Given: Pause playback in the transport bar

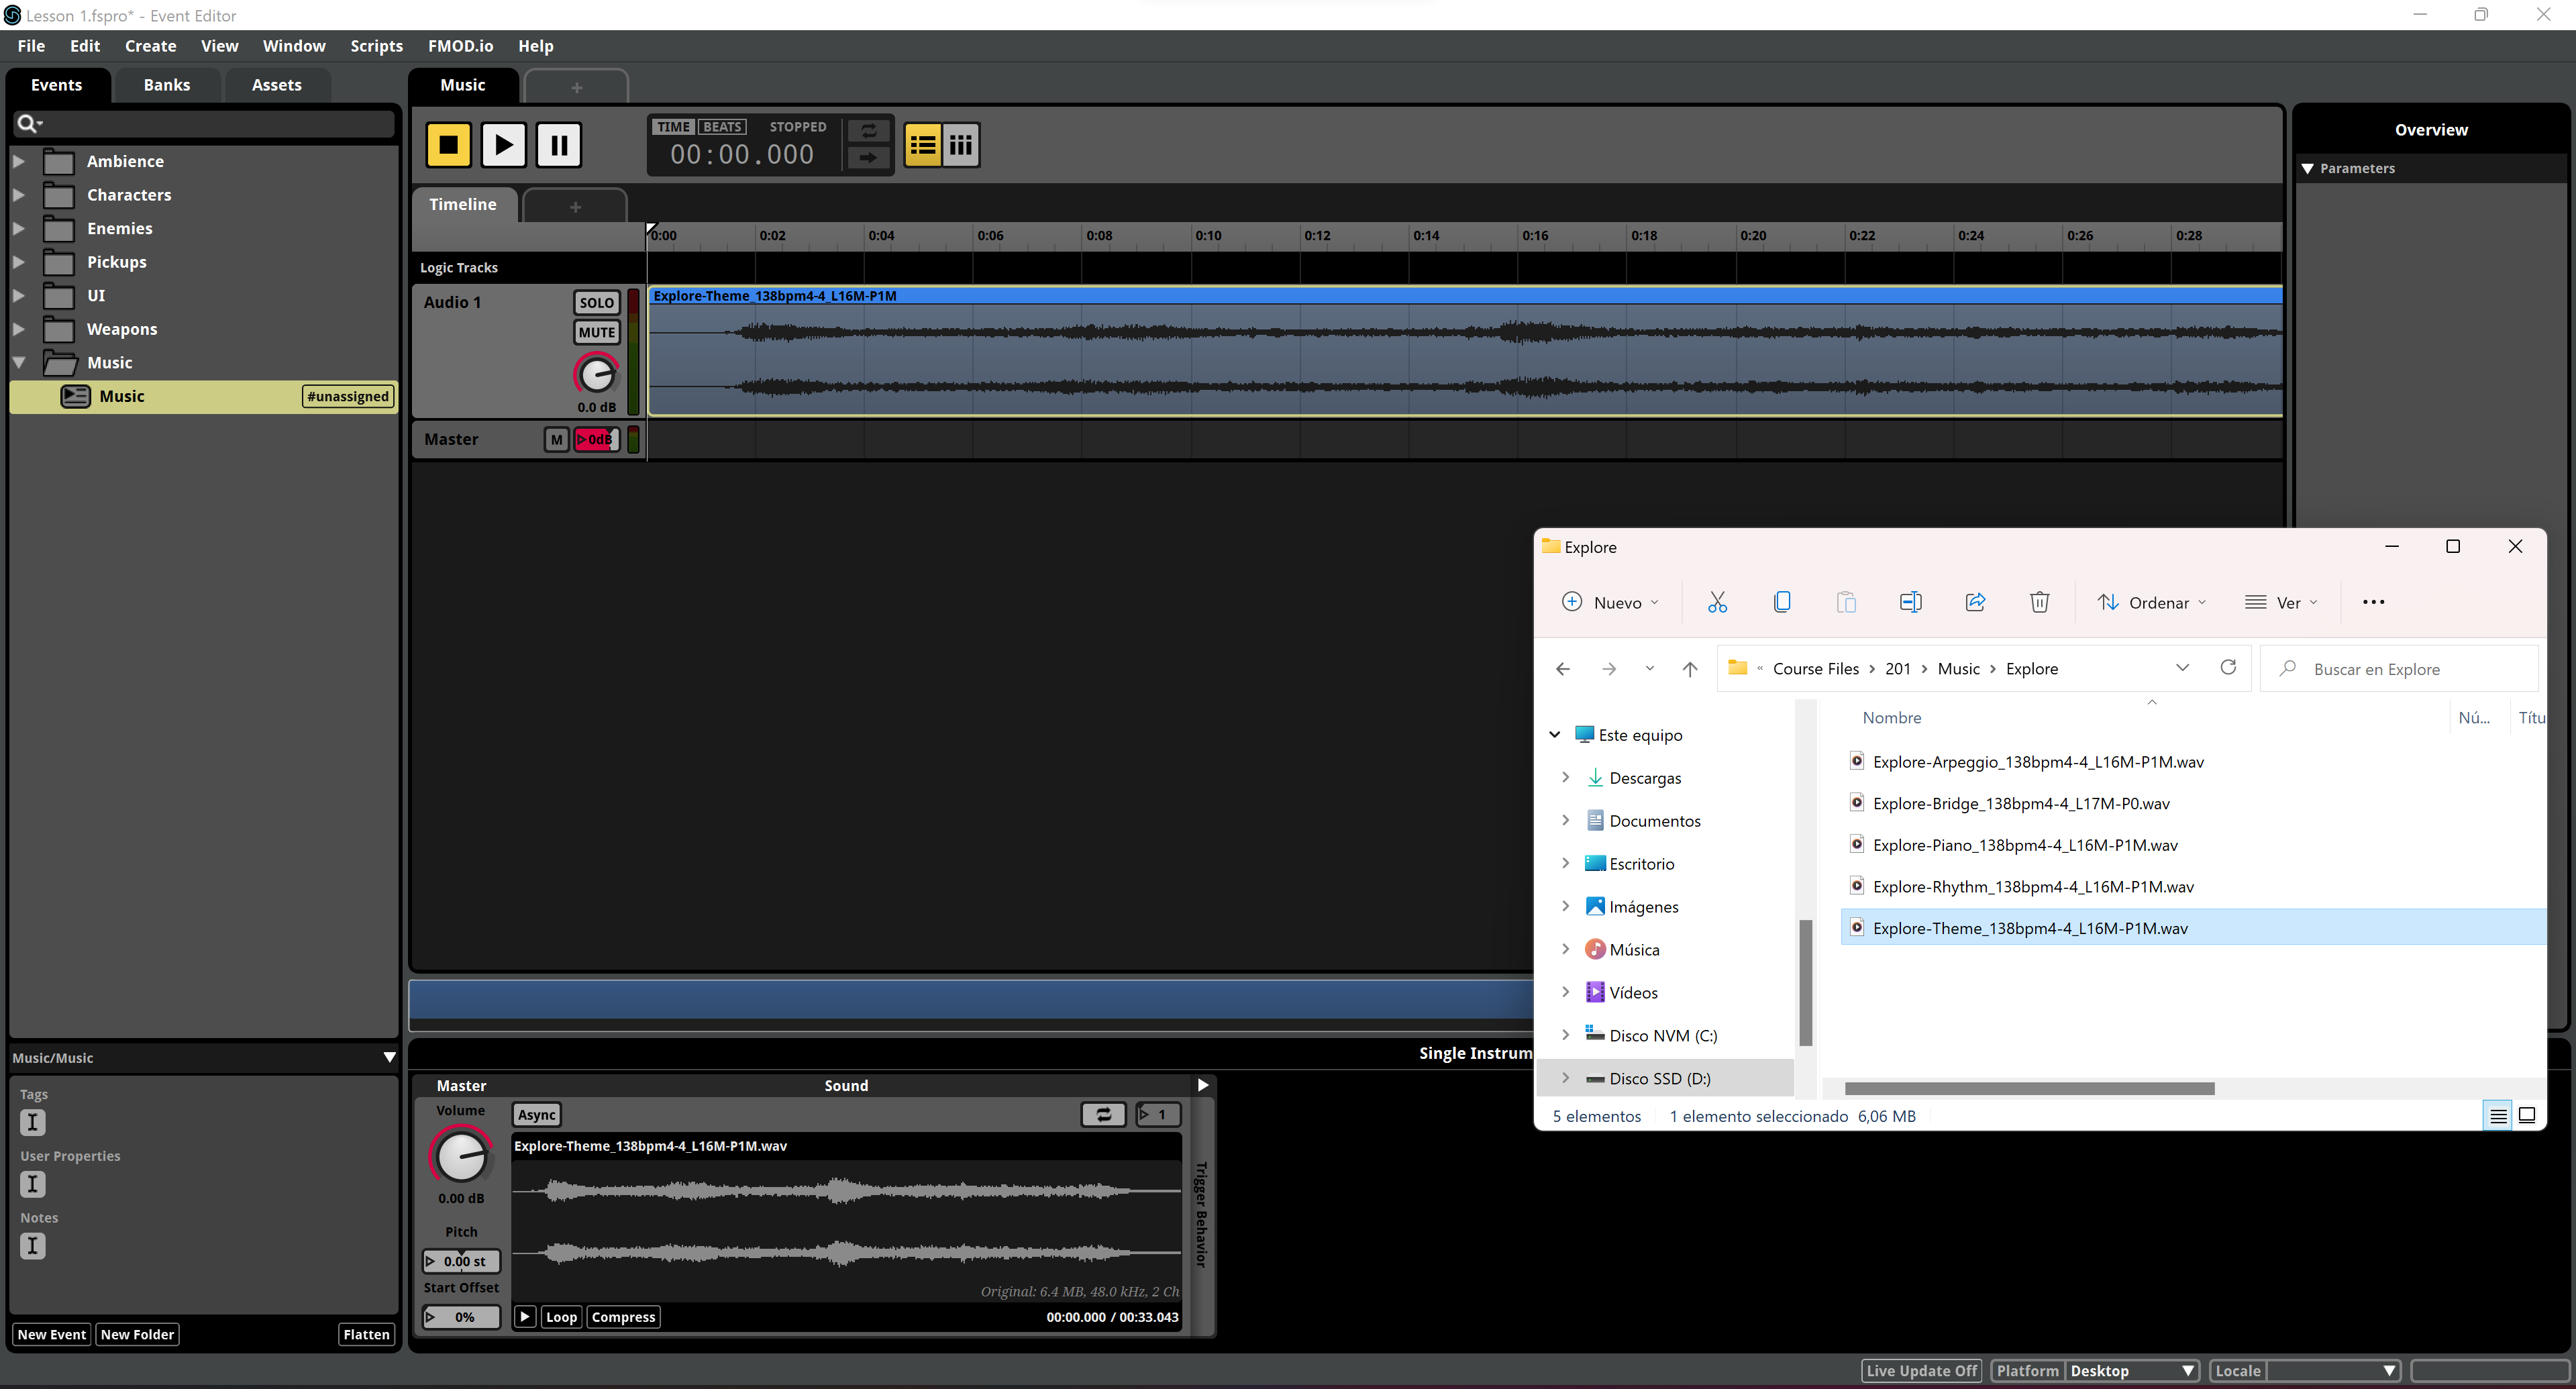Looking at the screenshot, I should pyautogui.click(x=558, y=146).
